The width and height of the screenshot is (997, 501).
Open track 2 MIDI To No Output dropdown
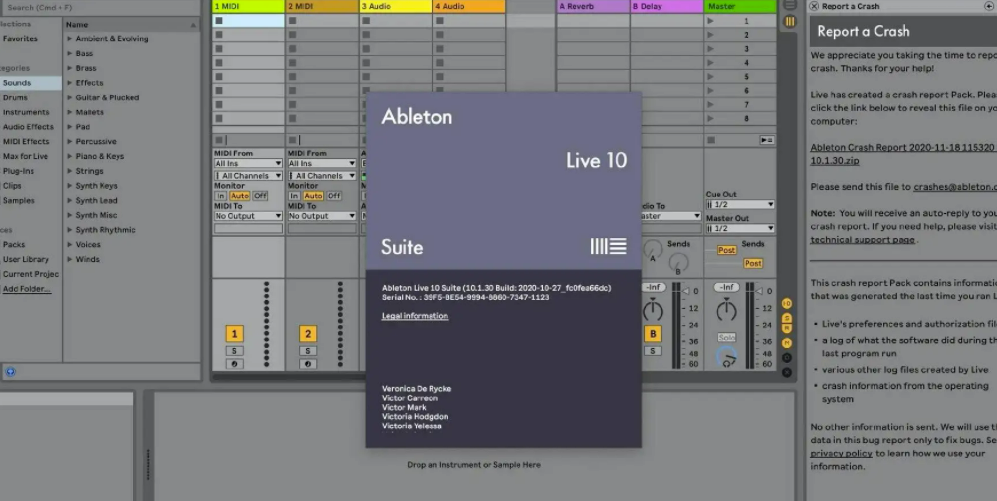click(322, 216)
